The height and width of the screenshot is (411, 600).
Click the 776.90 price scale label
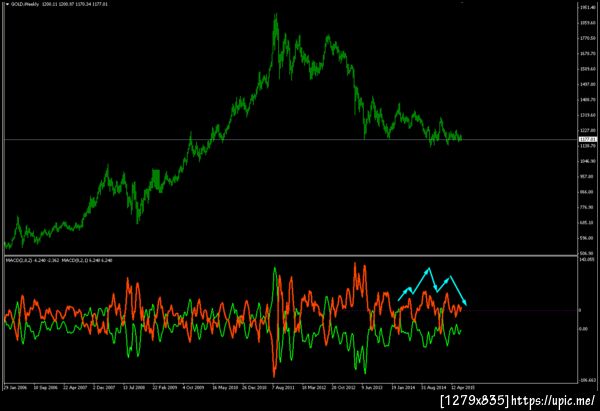pos(588,207)
